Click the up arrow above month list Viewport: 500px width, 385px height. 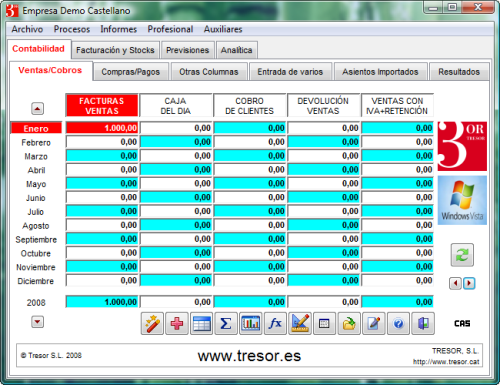[37, 108]
